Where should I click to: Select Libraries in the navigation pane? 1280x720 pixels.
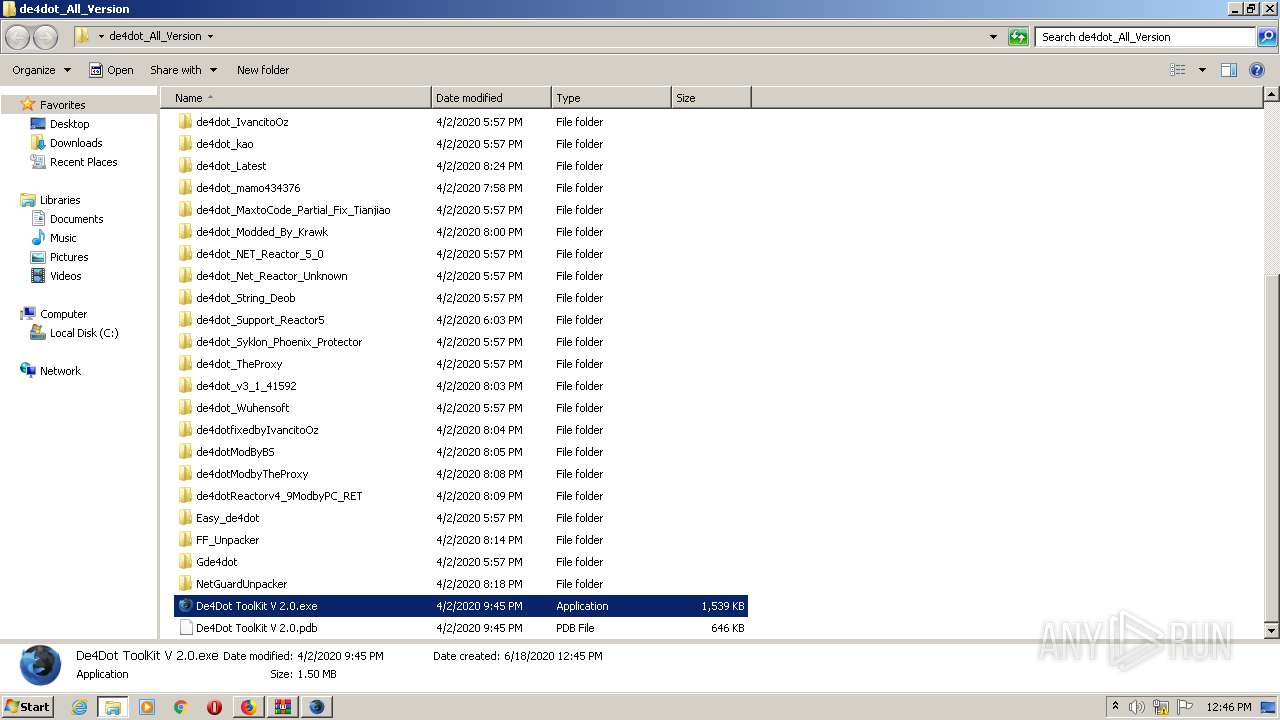pyautogui.click(x=60, y=200)
